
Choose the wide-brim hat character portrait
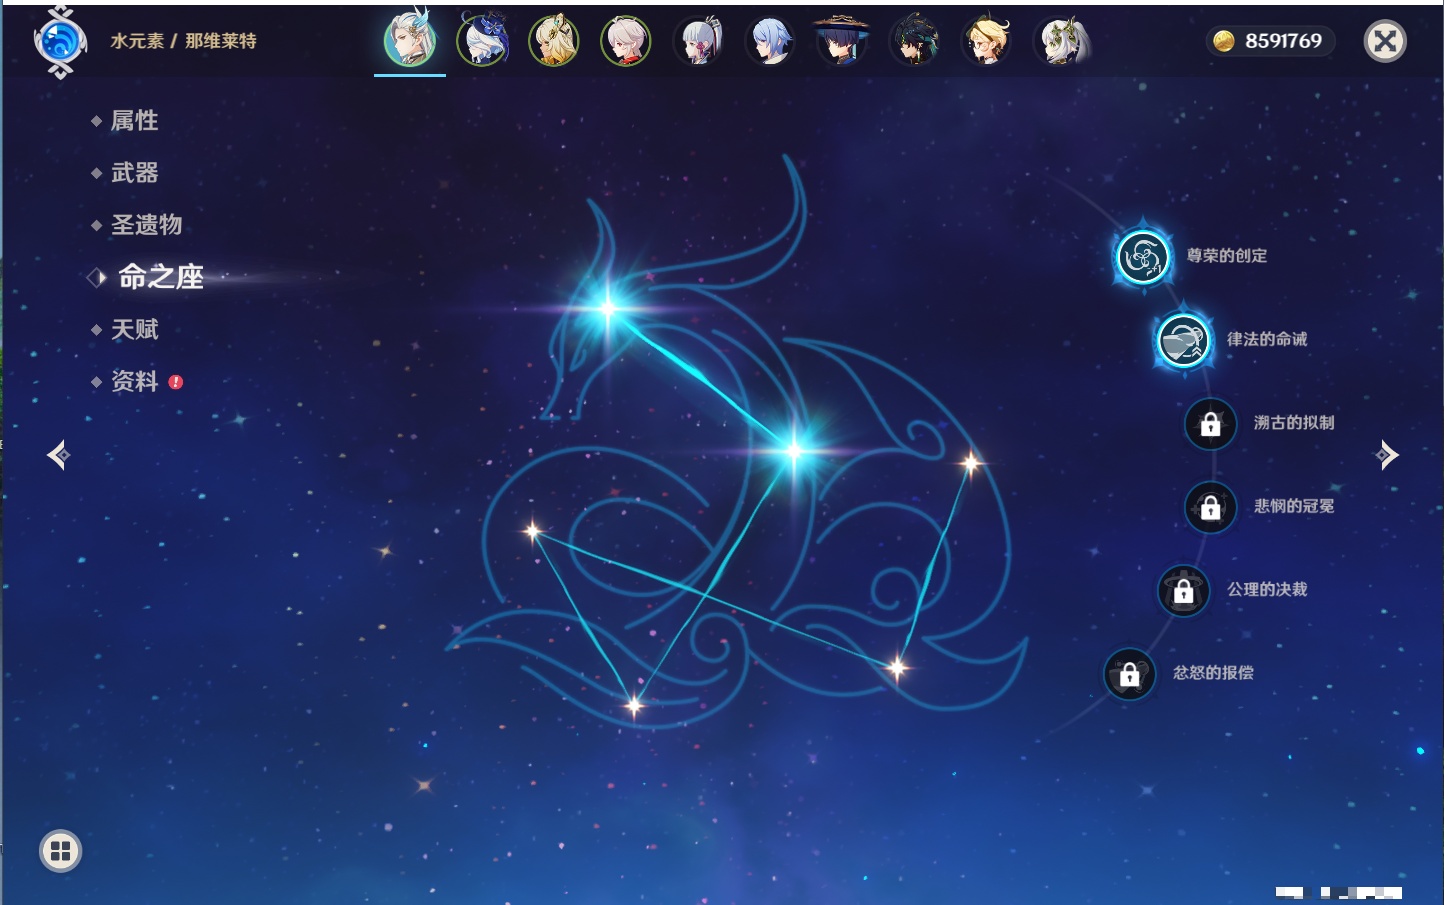click(x=842, y=41)
